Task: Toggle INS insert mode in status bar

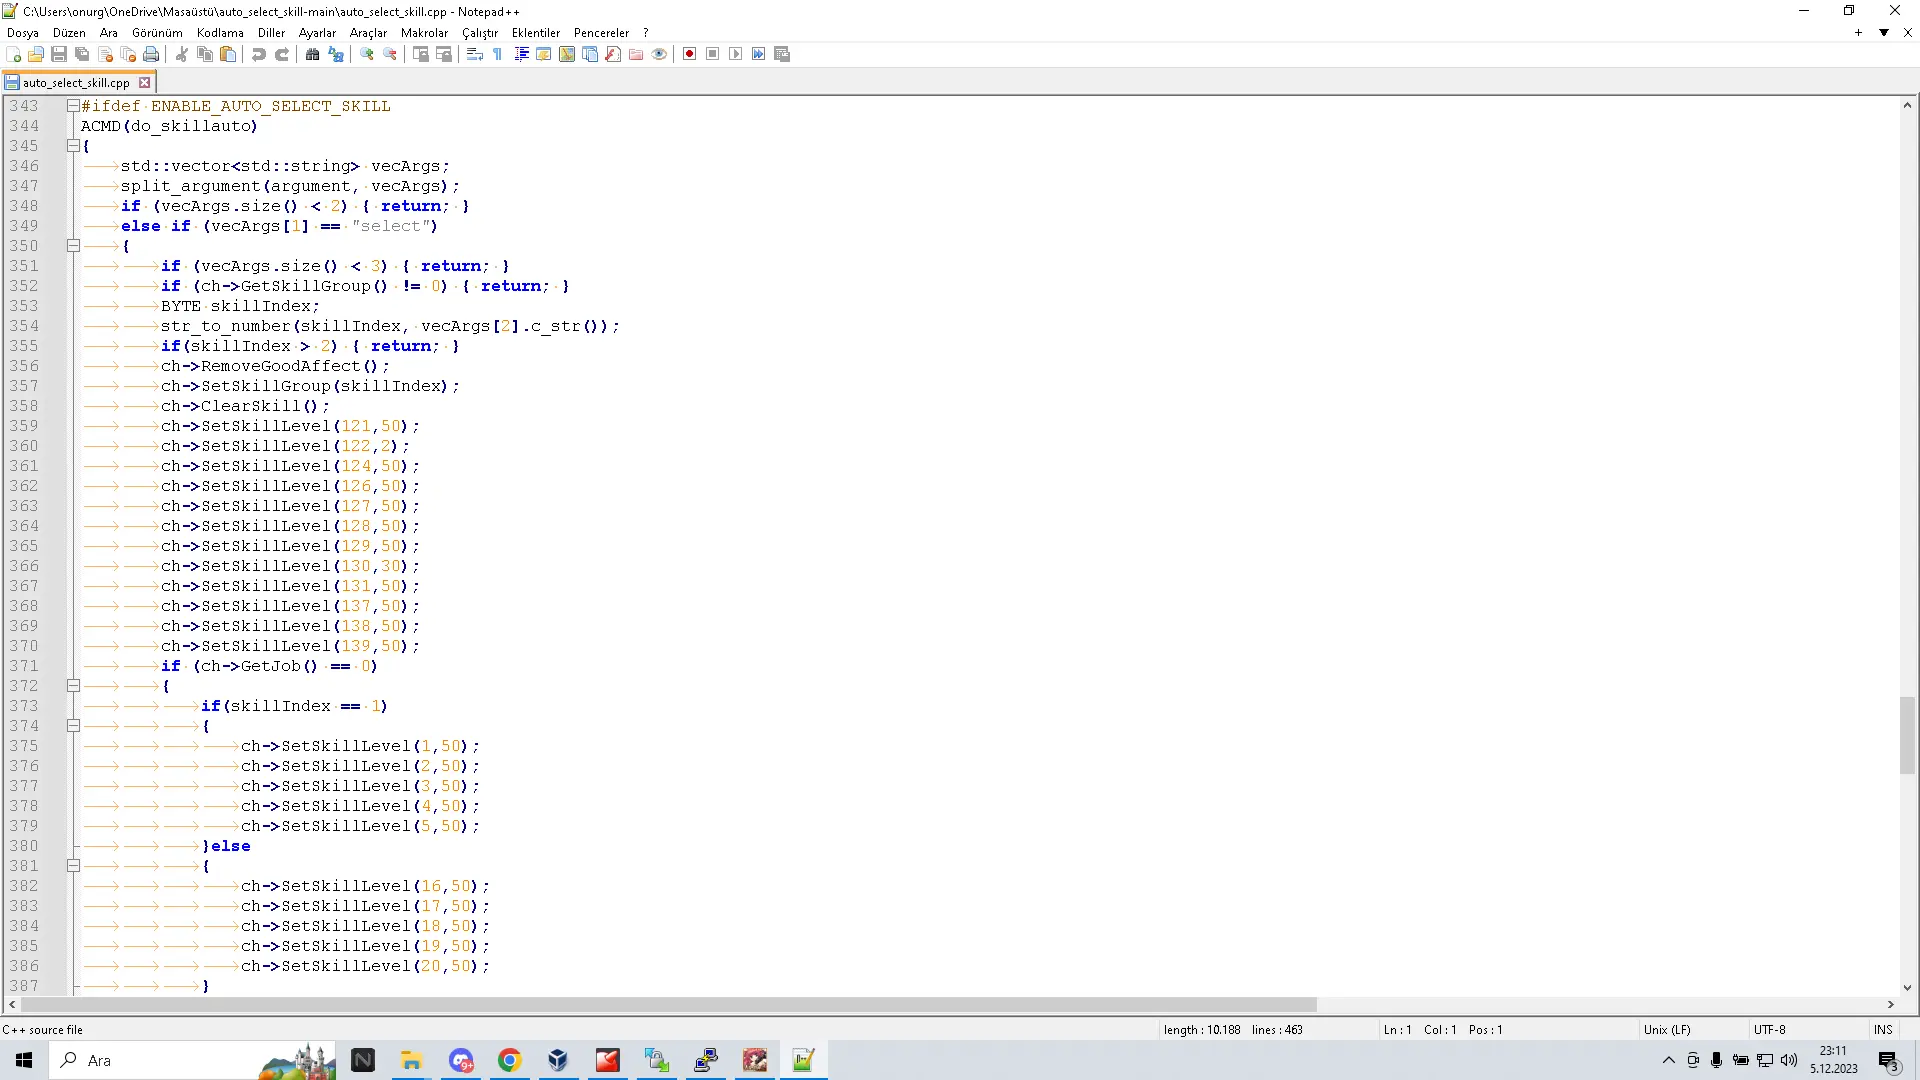Action: 1883,1029
